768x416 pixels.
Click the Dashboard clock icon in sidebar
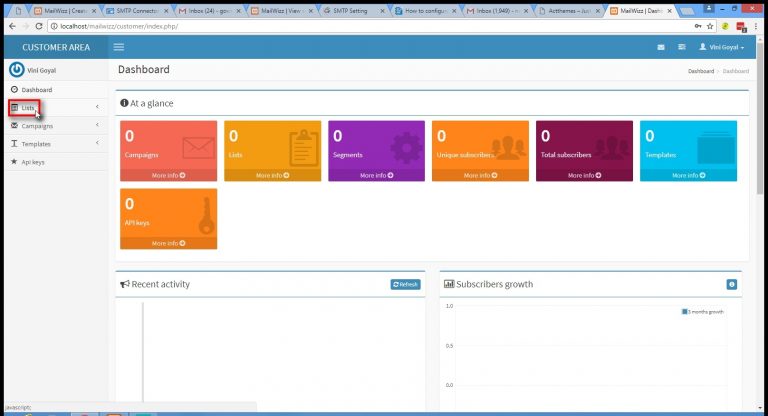[x=14, y=90]
